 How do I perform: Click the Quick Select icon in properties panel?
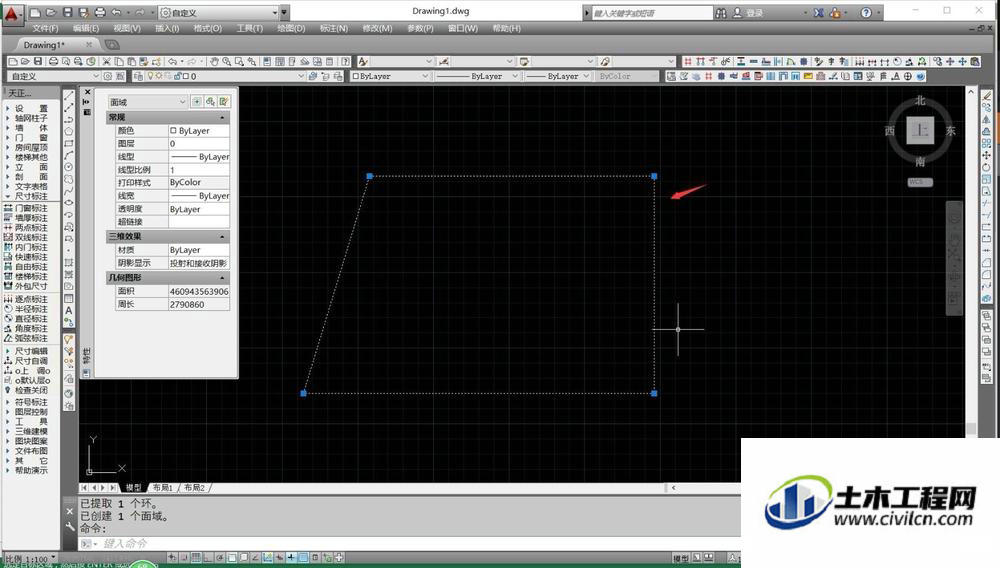click(x=224, y=102)
